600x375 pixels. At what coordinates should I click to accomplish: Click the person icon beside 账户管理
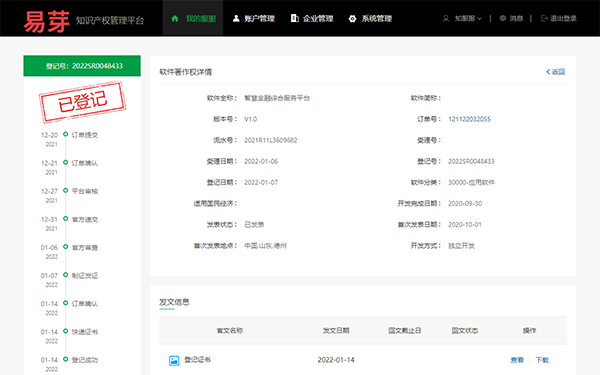click(x=236, y=18)
